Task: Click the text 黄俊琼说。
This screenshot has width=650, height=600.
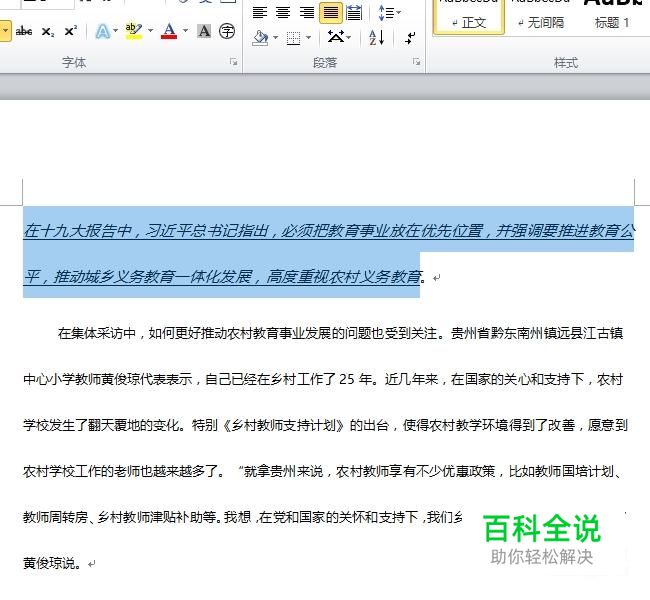Action: click(52, 563)
